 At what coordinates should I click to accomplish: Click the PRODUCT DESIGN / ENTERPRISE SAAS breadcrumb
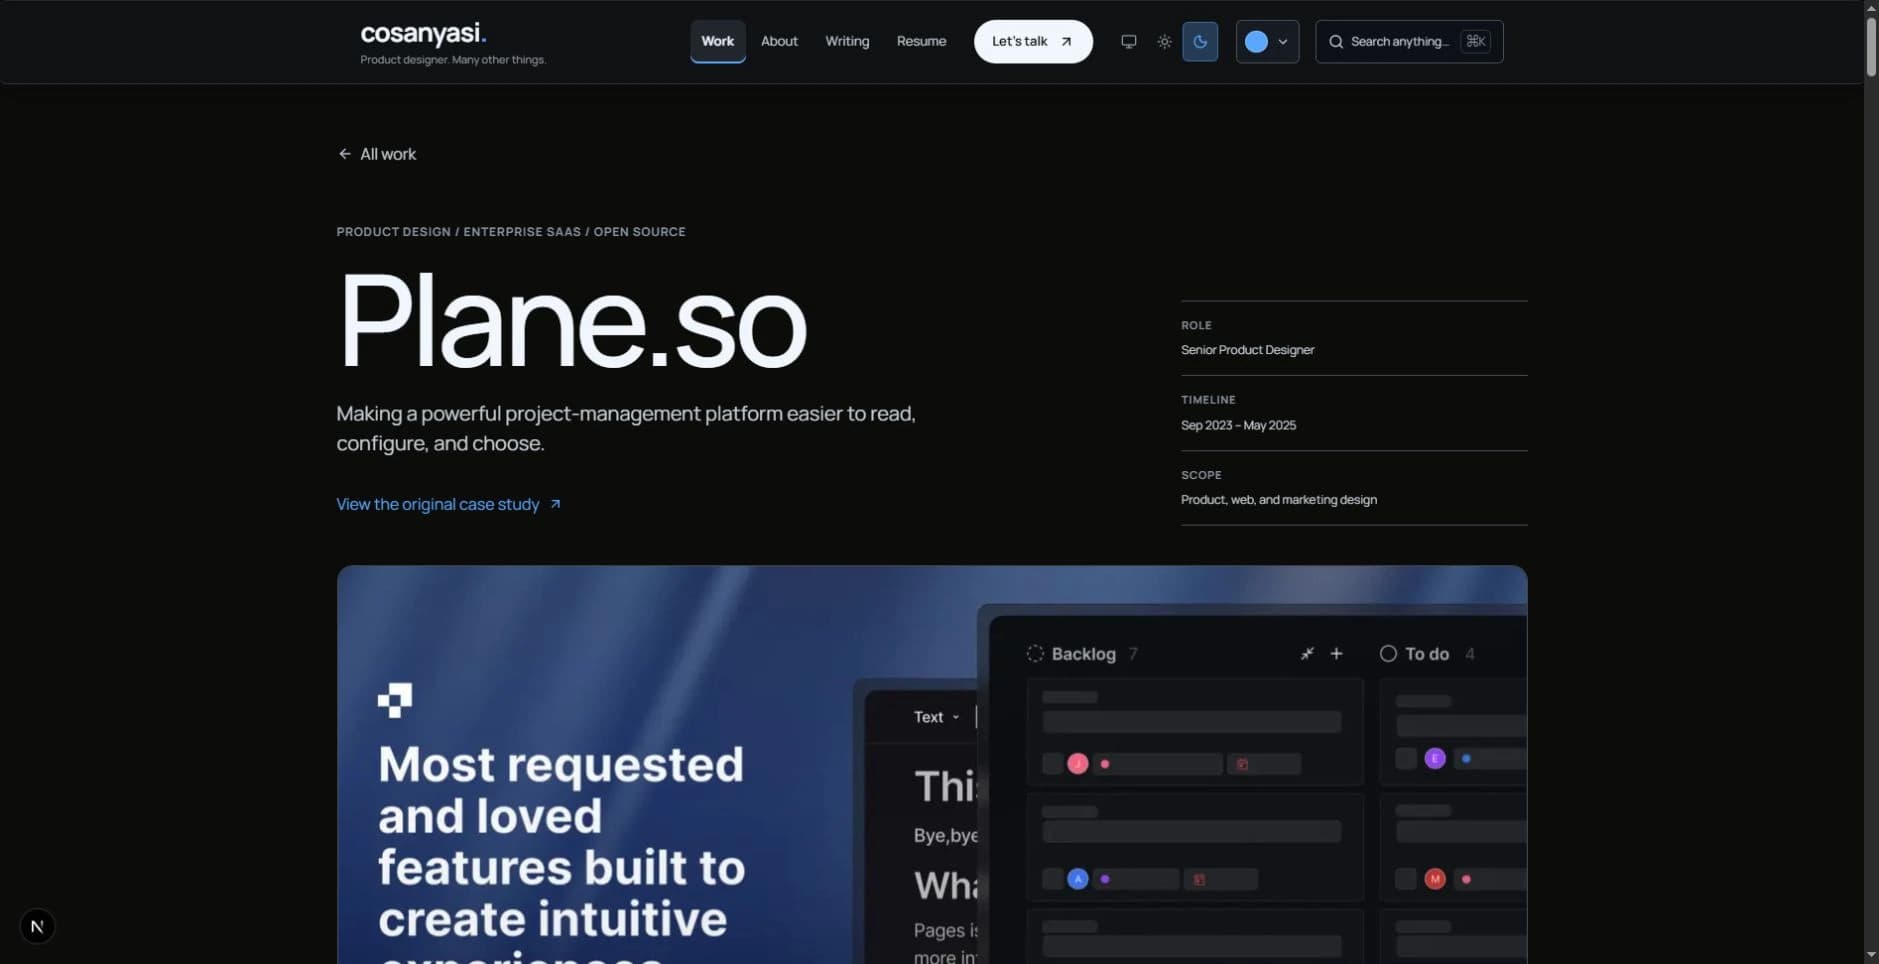tap(511, 232)
